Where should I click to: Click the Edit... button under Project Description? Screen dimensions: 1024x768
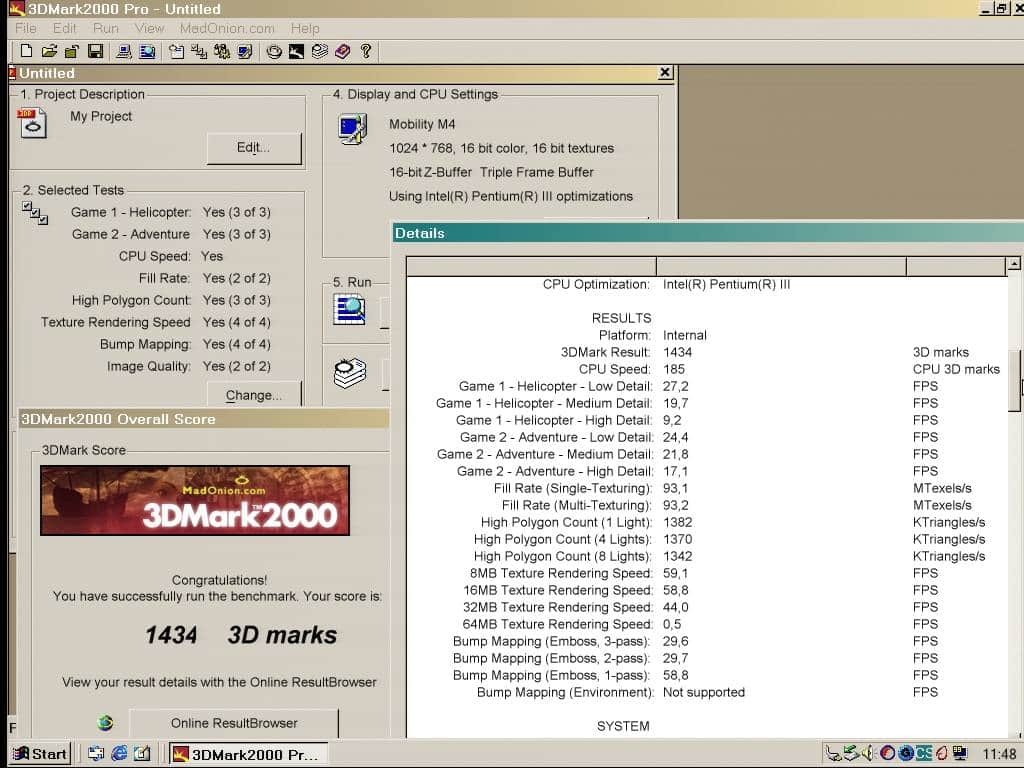[254, 148]
